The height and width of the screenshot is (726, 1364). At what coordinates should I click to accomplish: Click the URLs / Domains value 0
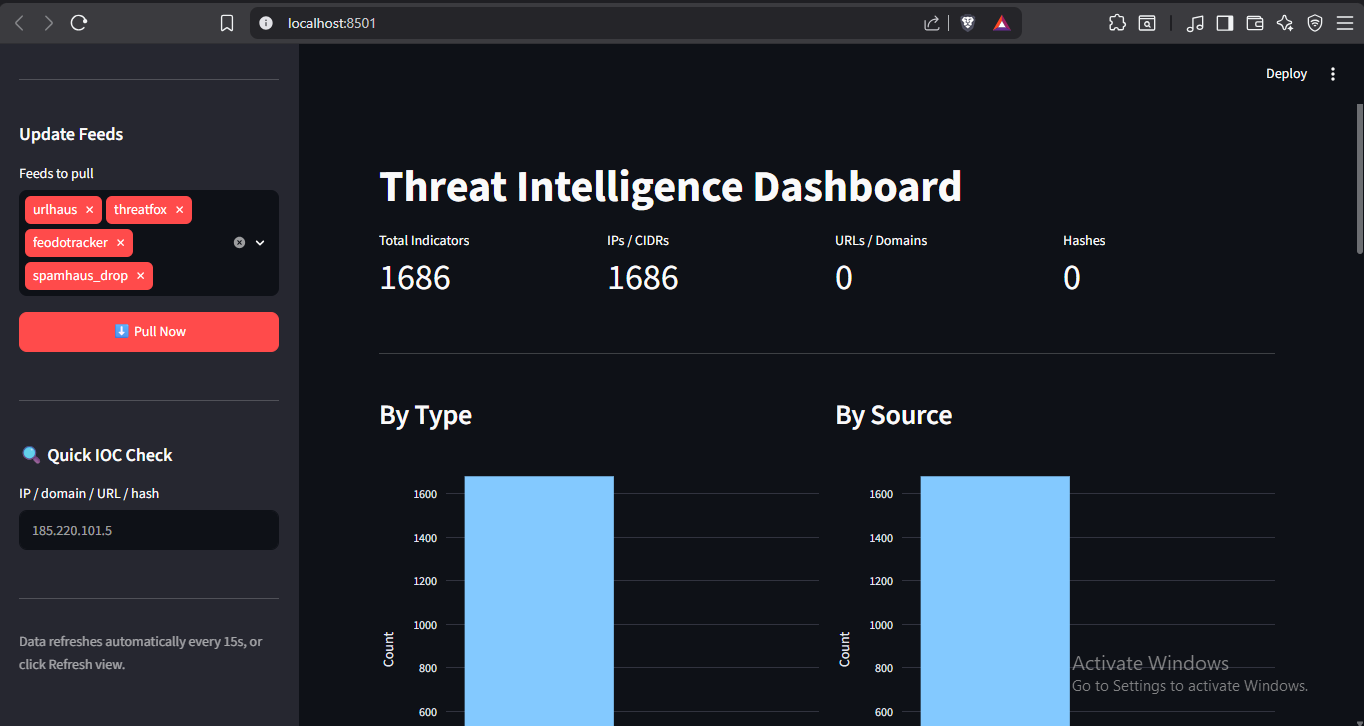844,277
